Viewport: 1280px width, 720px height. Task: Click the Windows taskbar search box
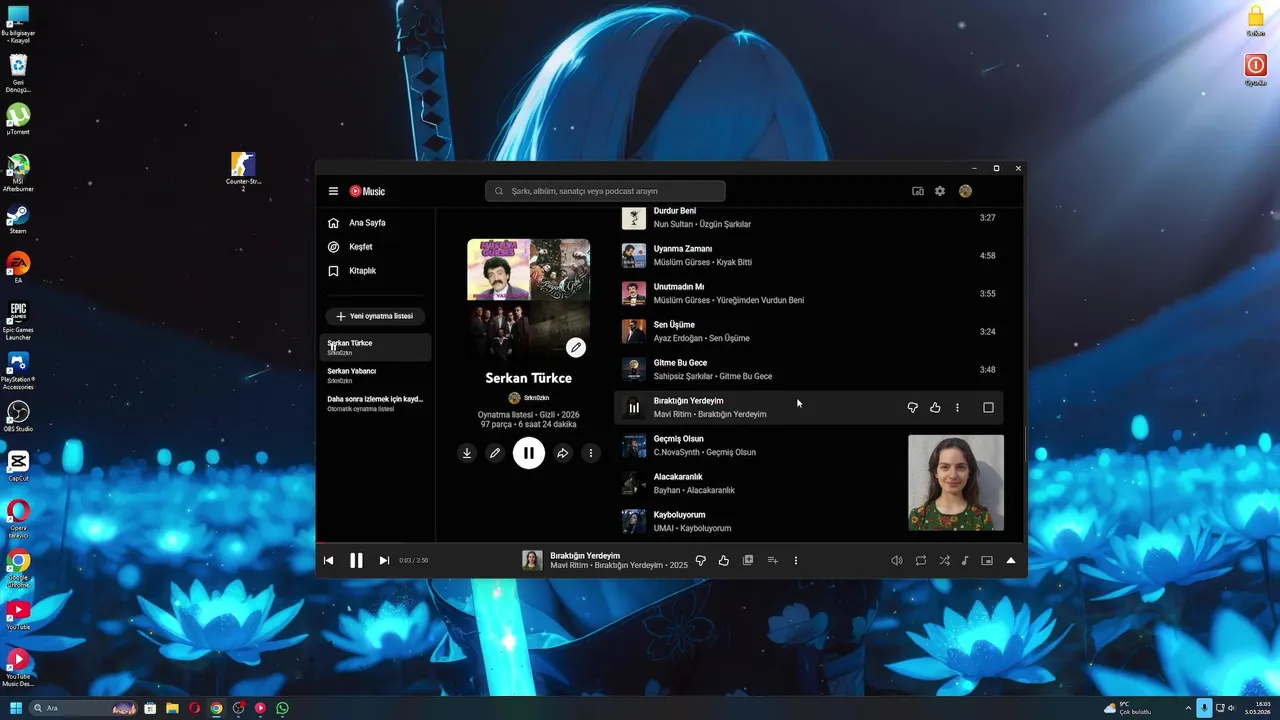(x=83, y=708)
